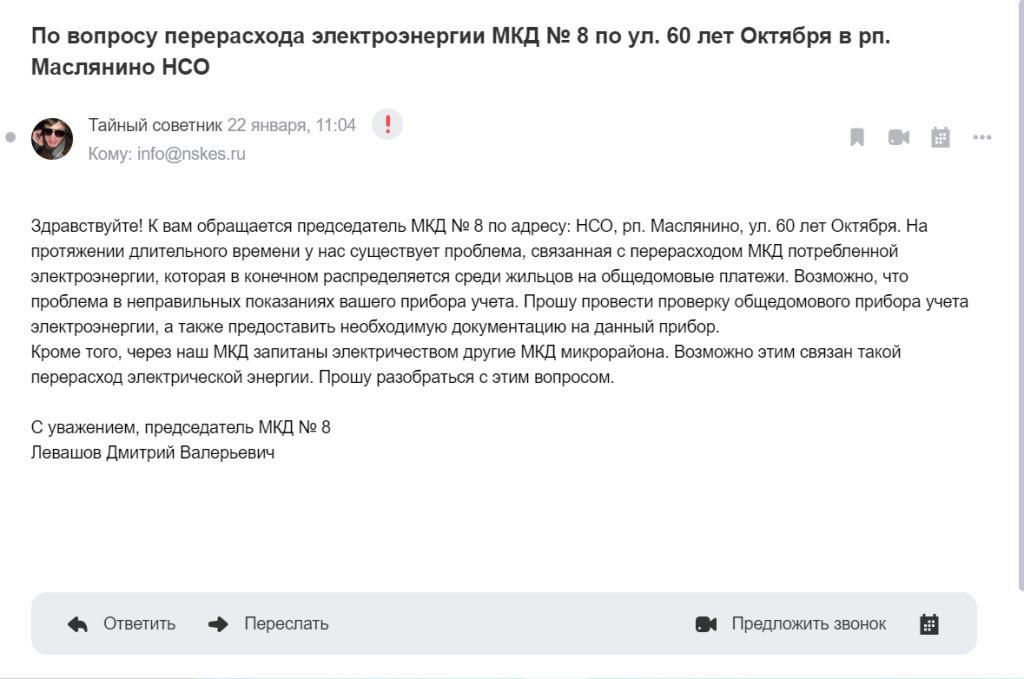Click the calendar icon in bottom action bar
Screen dimensions: 1024x679
pyautogui.click(x=929, y=624)
